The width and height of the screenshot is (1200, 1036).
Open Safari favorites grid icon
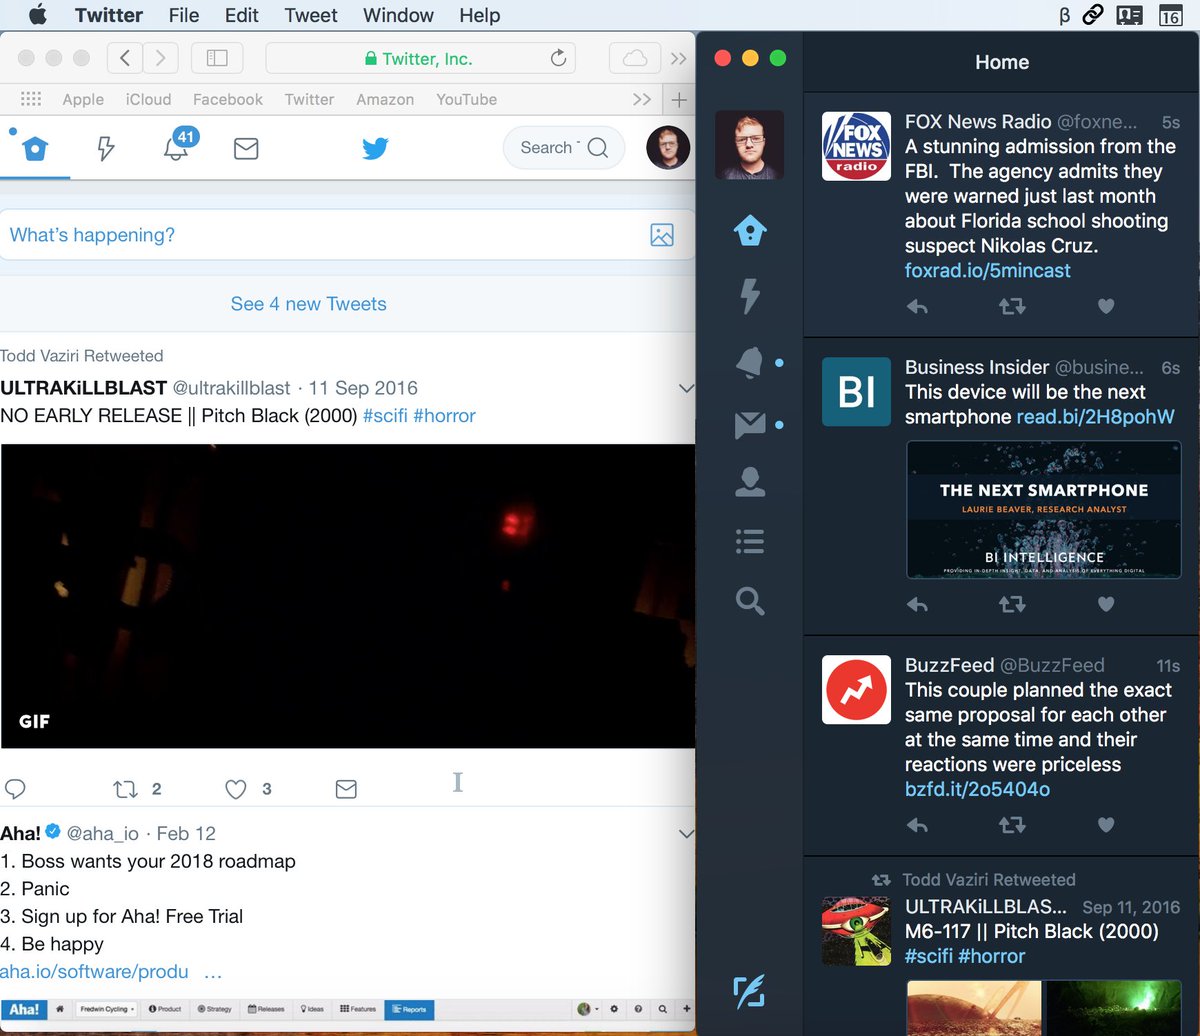pyautogui.click(x=31, y=99)
